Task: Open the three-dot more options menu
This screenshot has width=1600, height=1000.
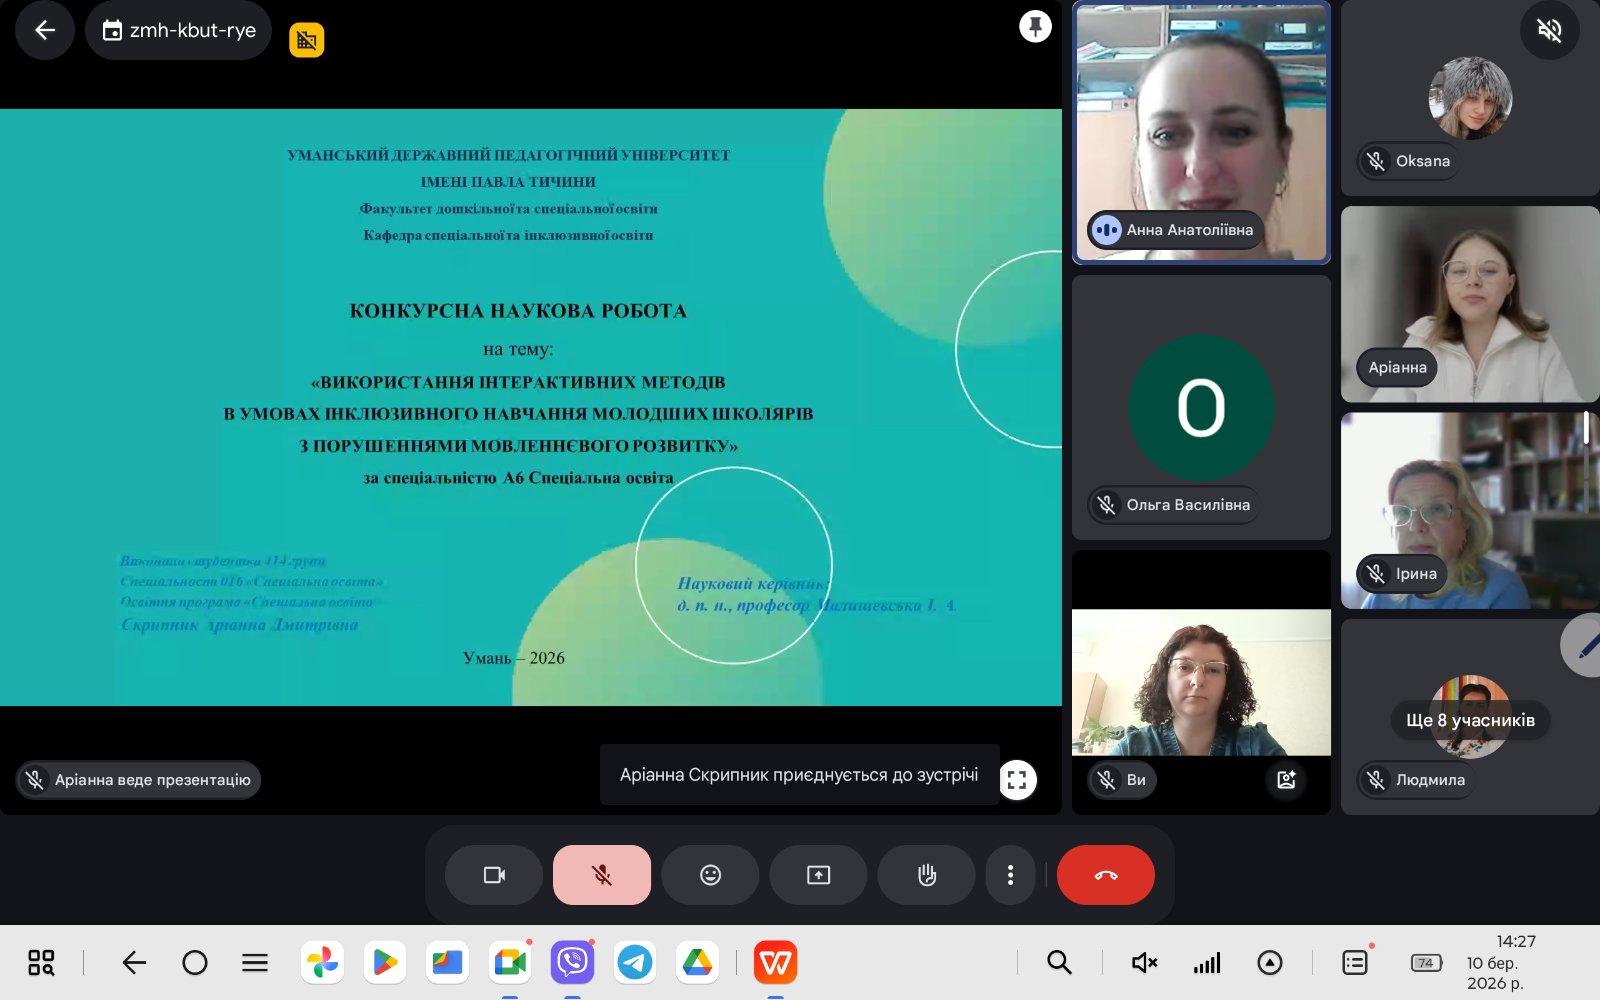Action: [1010, 875]
